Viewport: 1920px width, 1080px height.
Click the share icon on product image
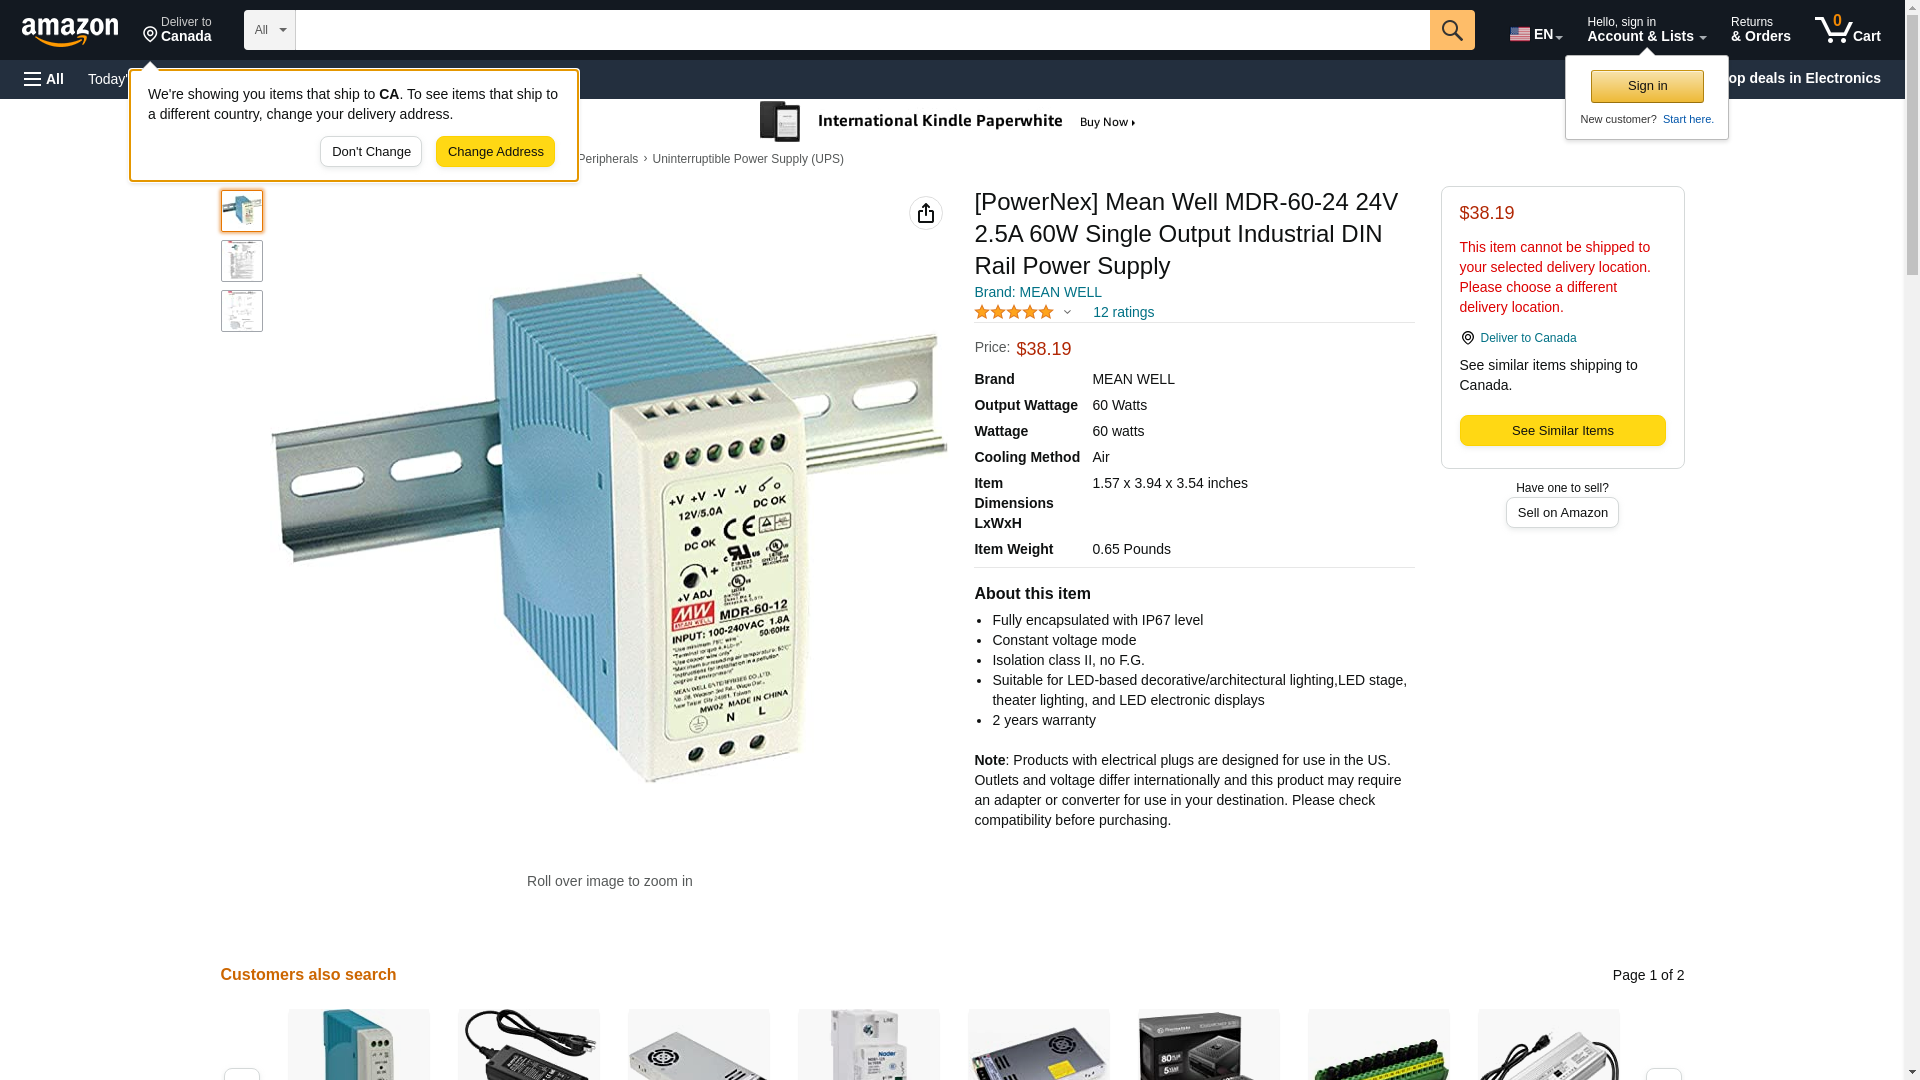click(x=926, y=213)
